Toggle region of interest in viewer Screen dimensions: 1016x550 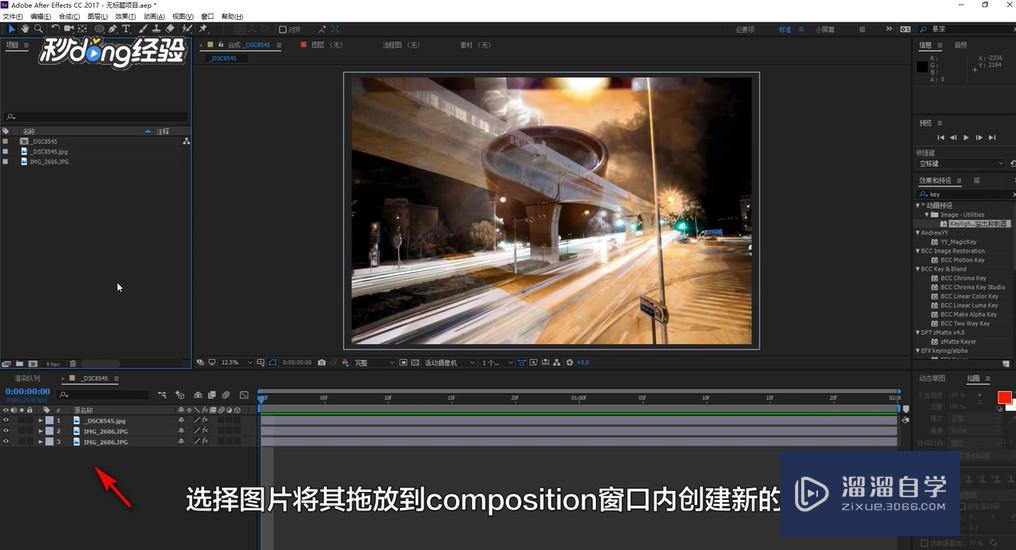pos(403,363)
